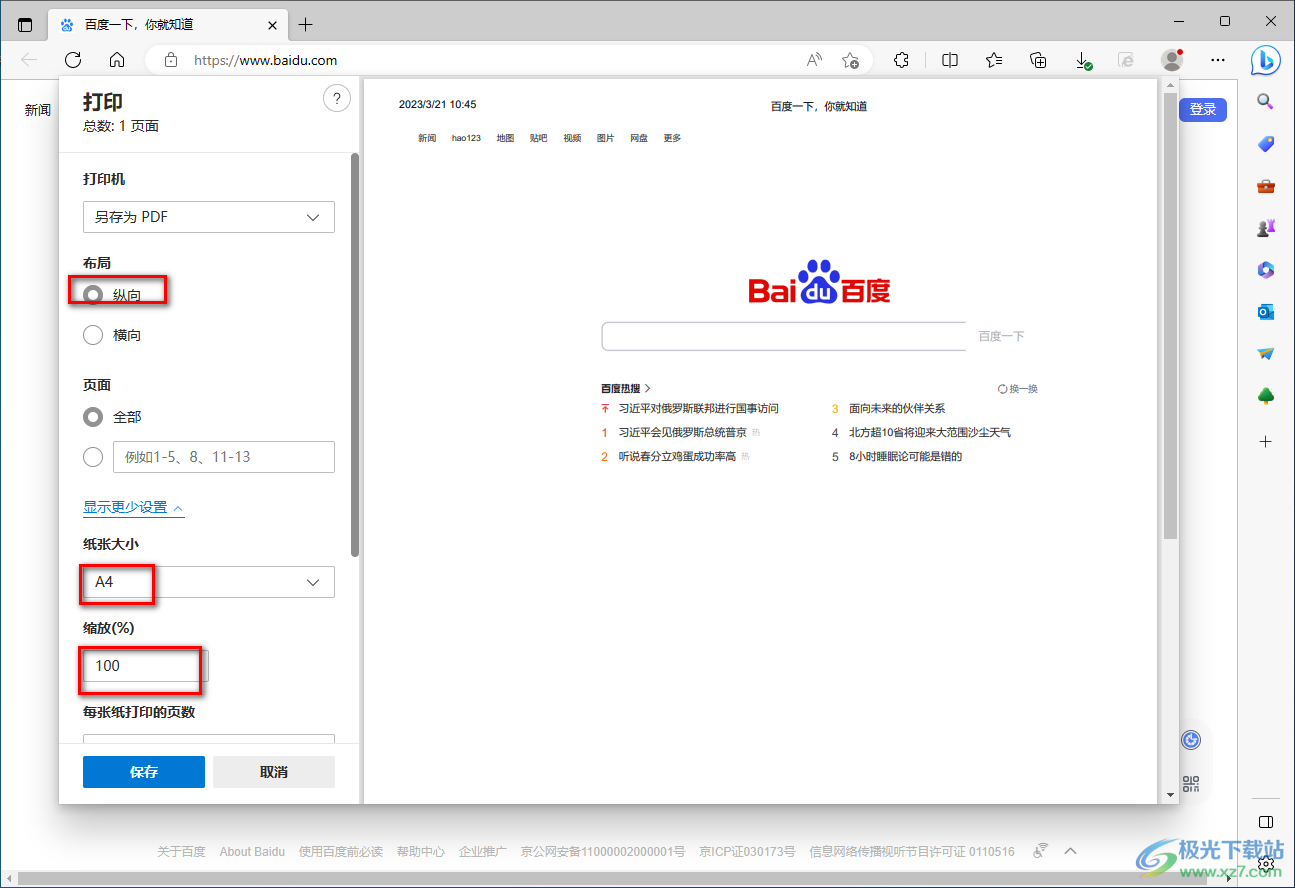Open 帮助中心 footer link
Screen dimensions: 1295x888
pos(421,852)
